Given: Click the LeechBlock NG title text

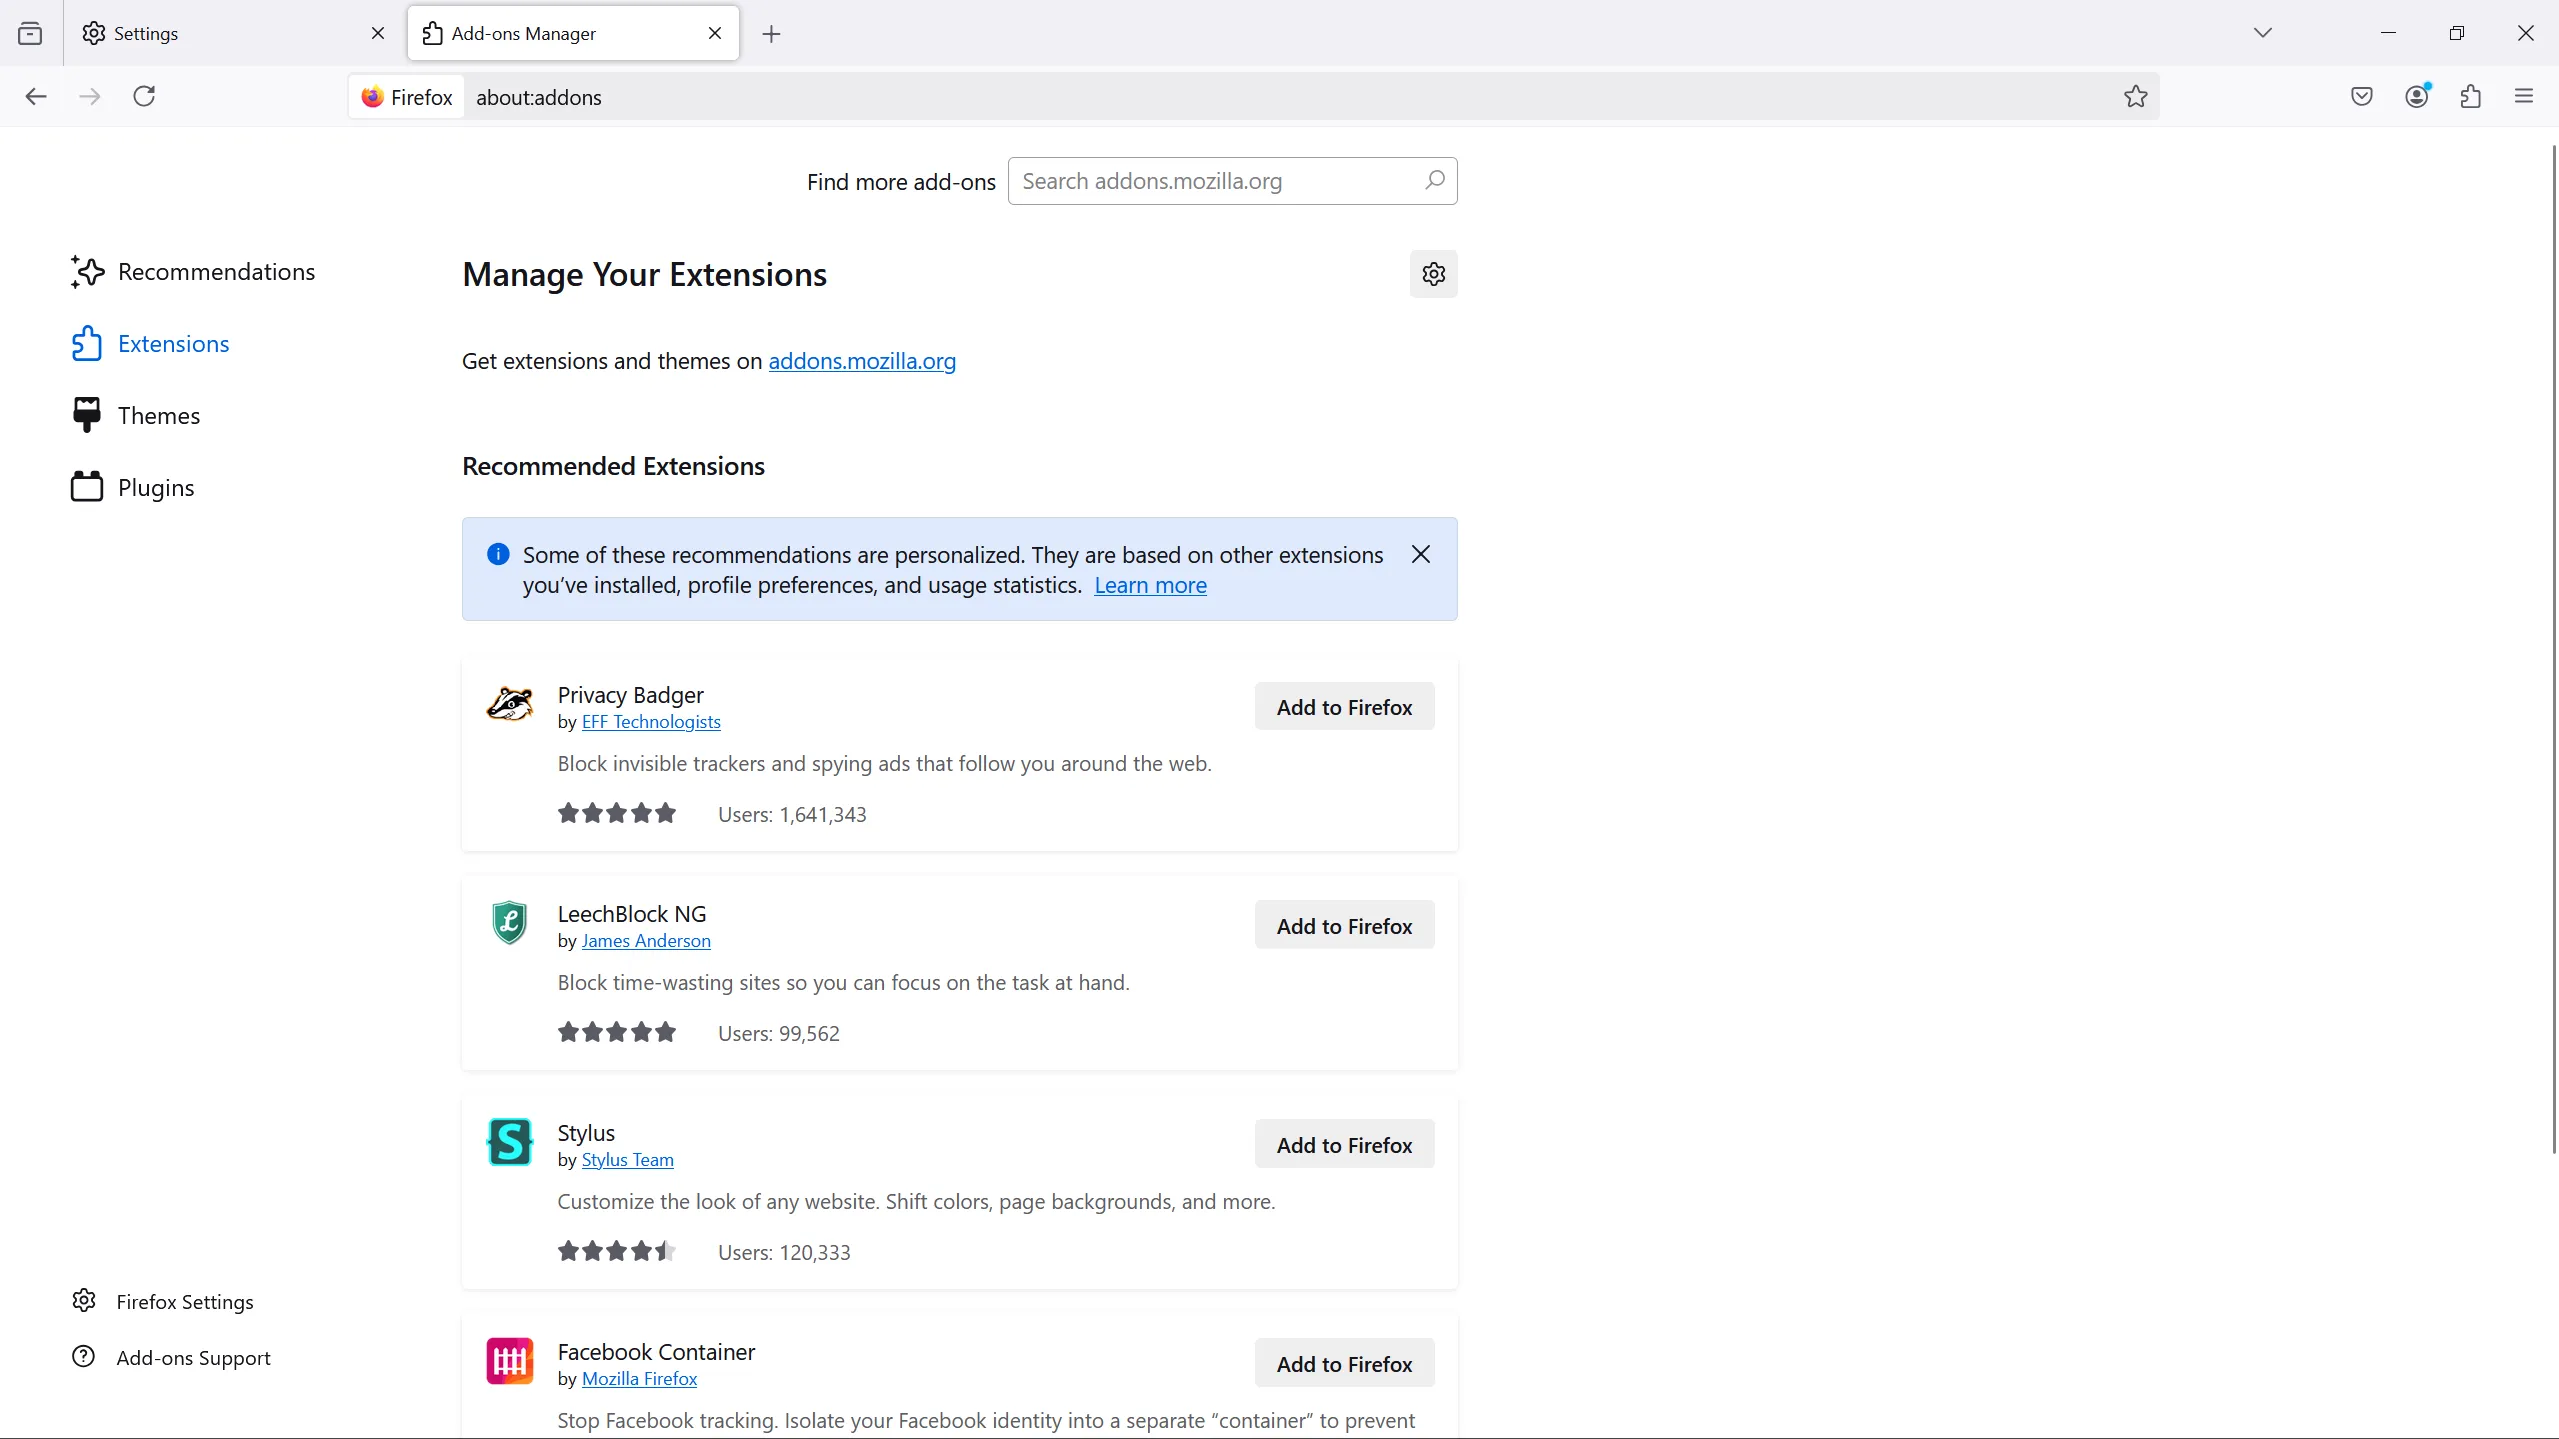Looking at the screenshot, I should (x=632, y=914).
